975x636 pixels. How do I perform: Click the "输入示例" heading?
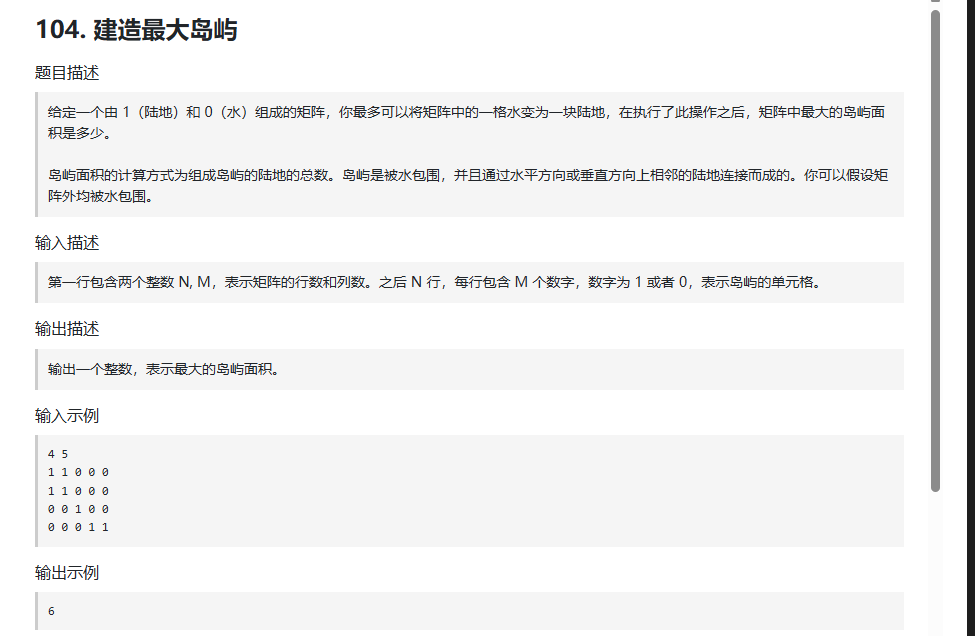click(x=67, y=416)
